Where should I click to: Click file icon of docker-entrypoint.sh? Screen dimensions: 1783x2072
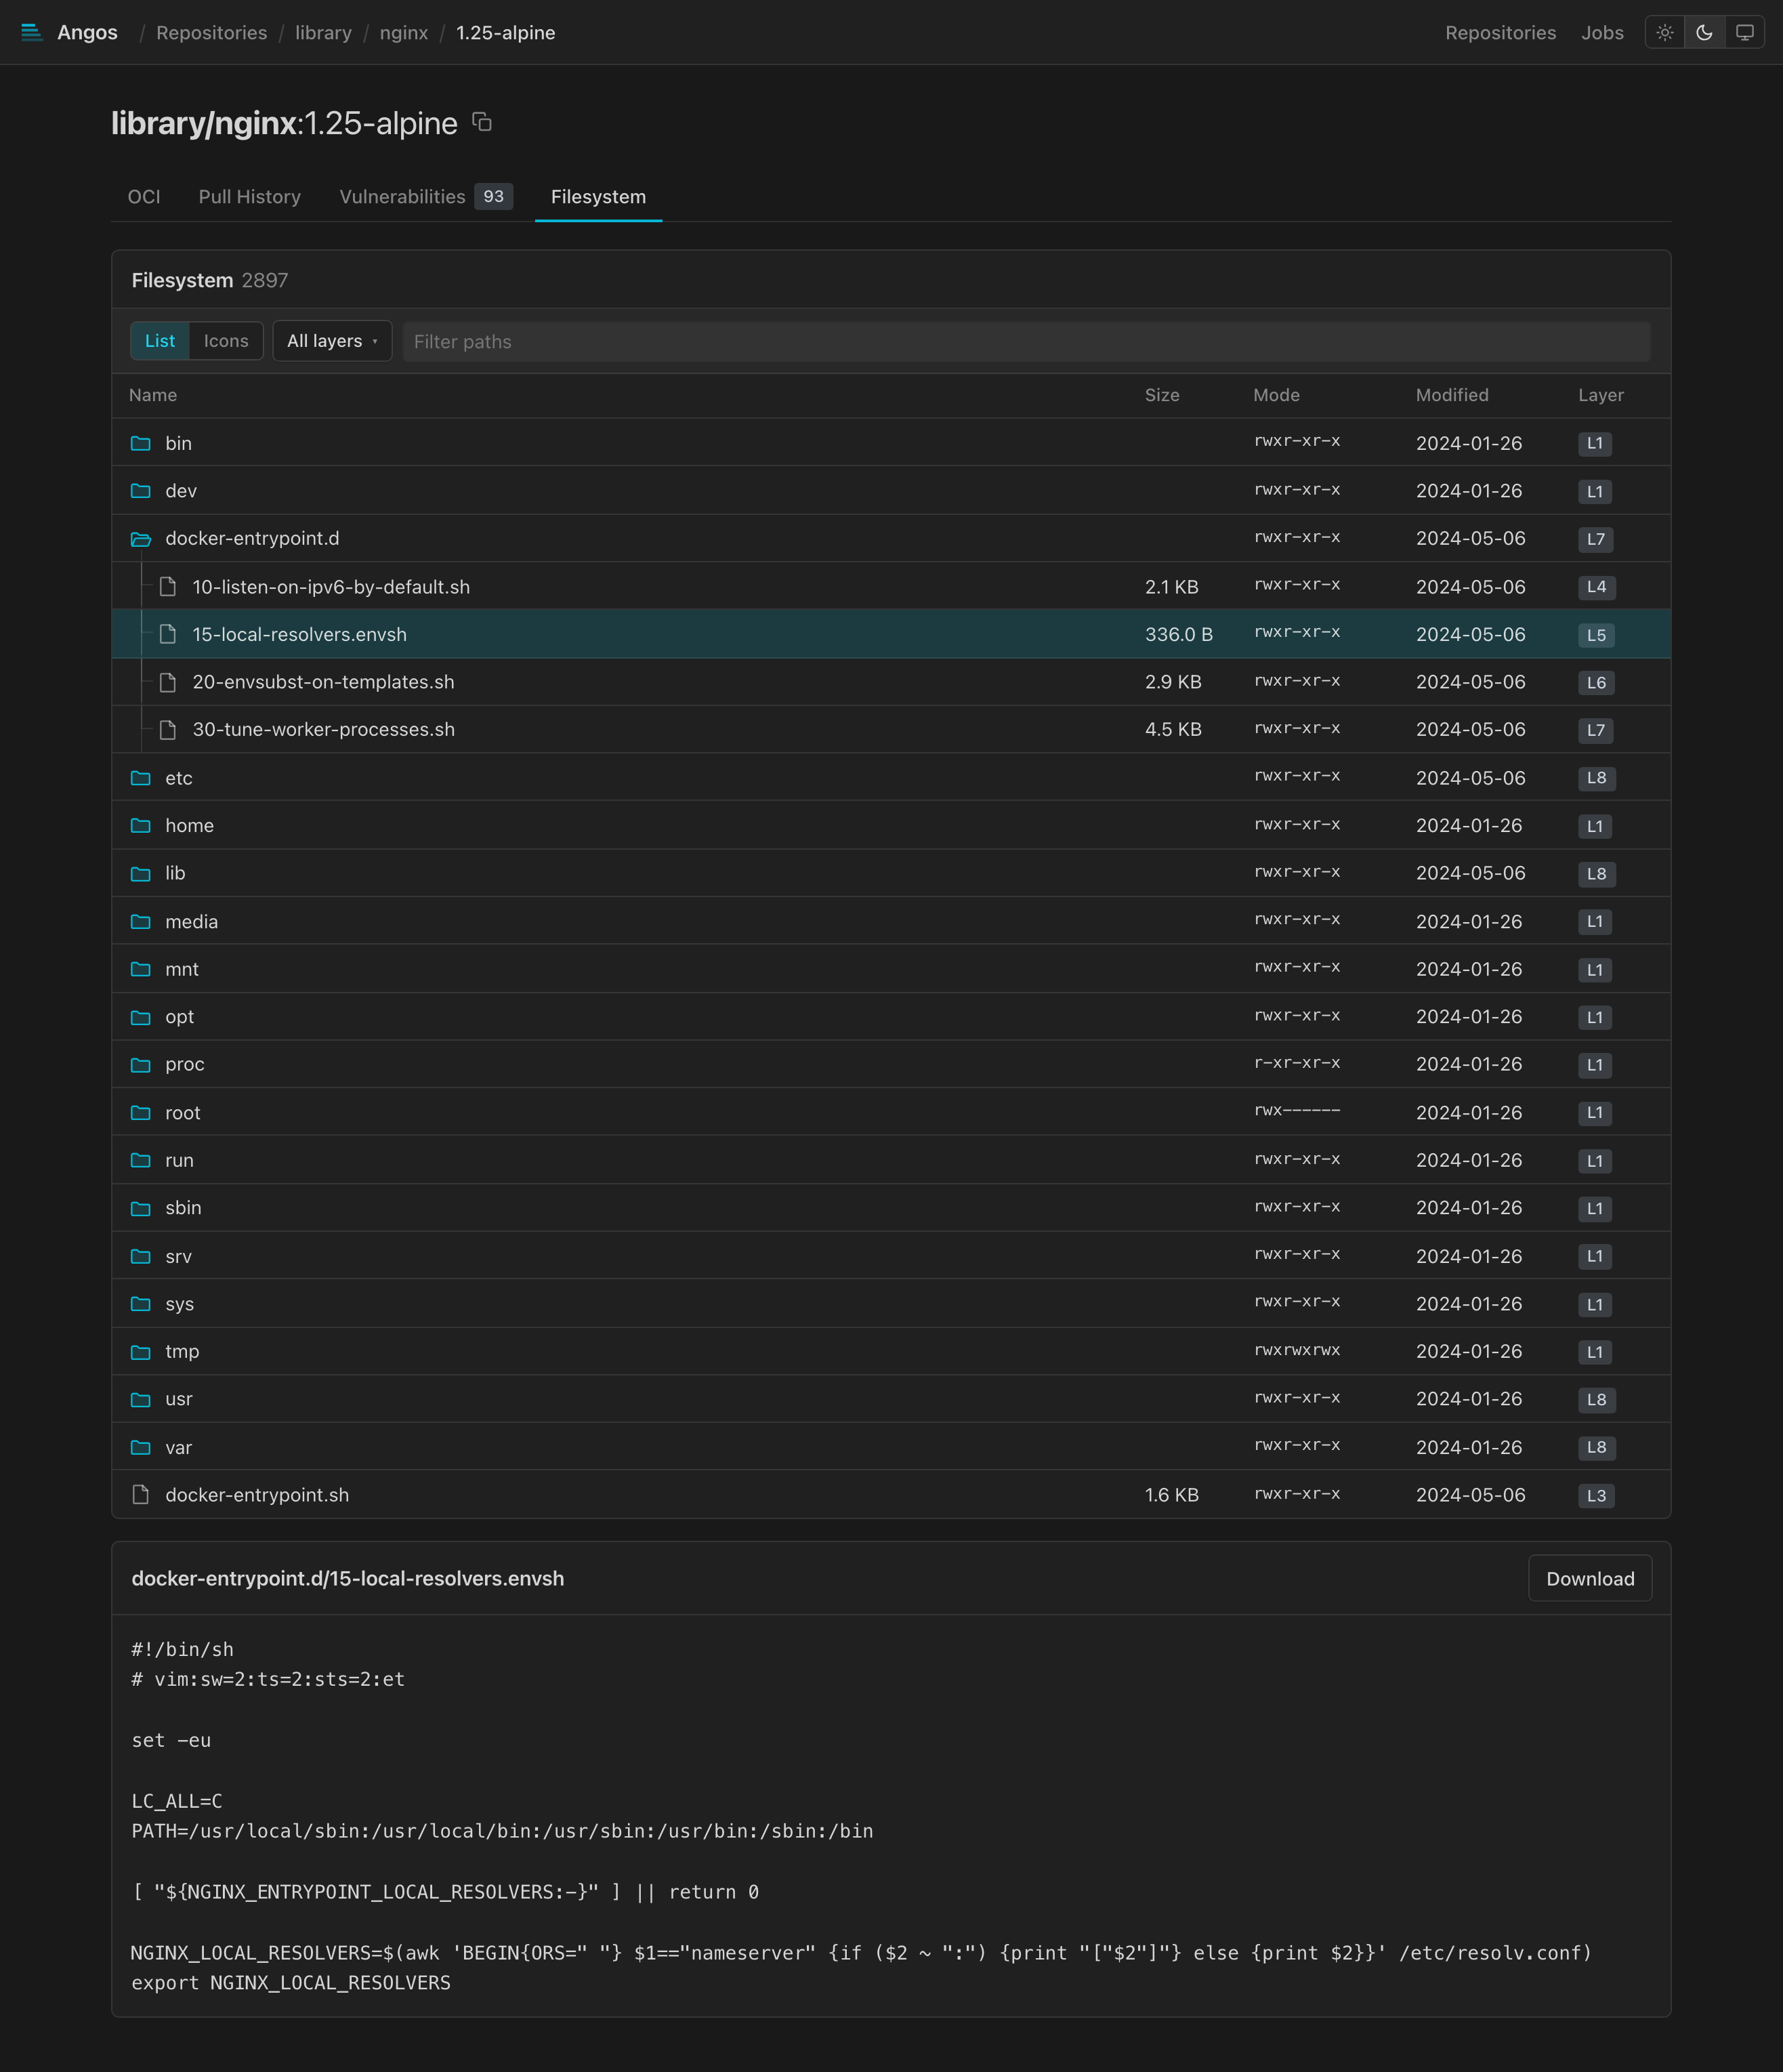141,1495
